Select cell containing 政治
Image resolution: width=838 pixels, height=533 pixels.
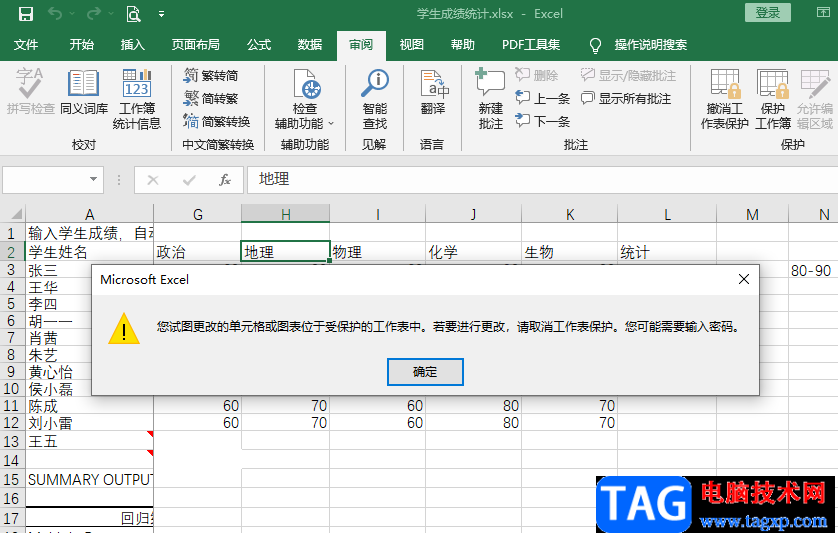[x=198, y=252]
